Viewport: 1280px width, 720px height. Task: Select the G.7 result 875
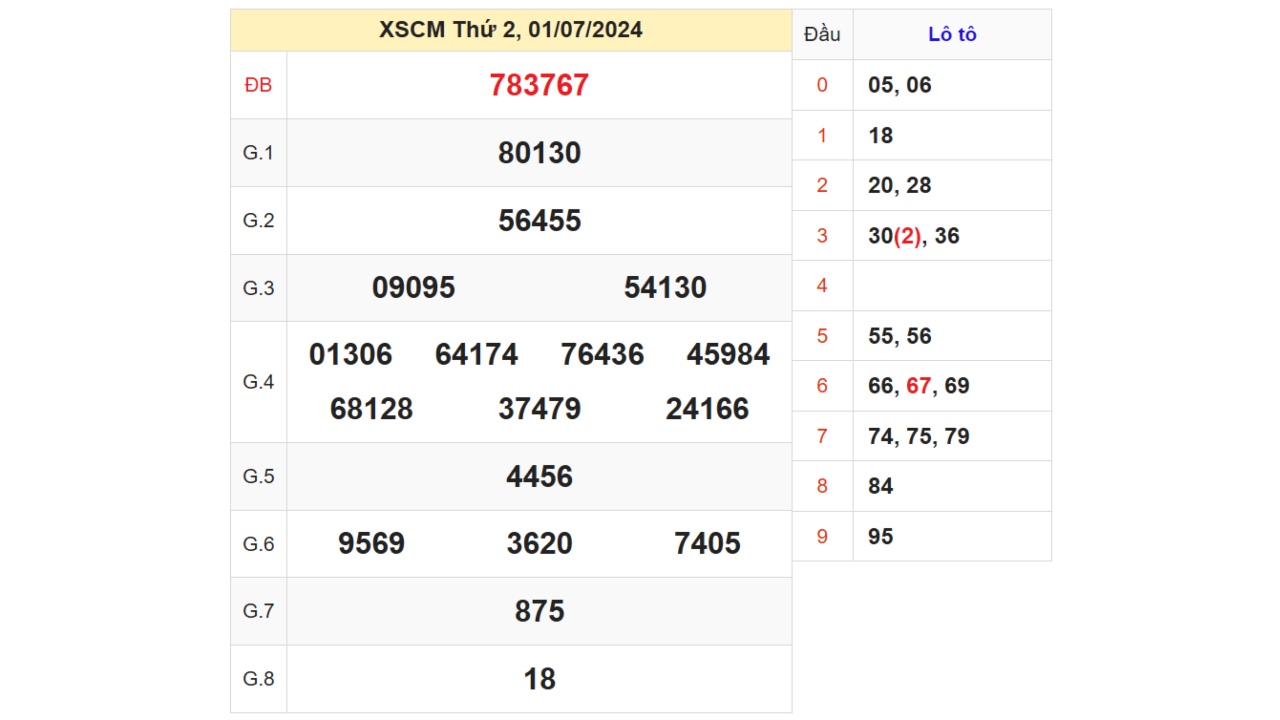coord(539,611)
